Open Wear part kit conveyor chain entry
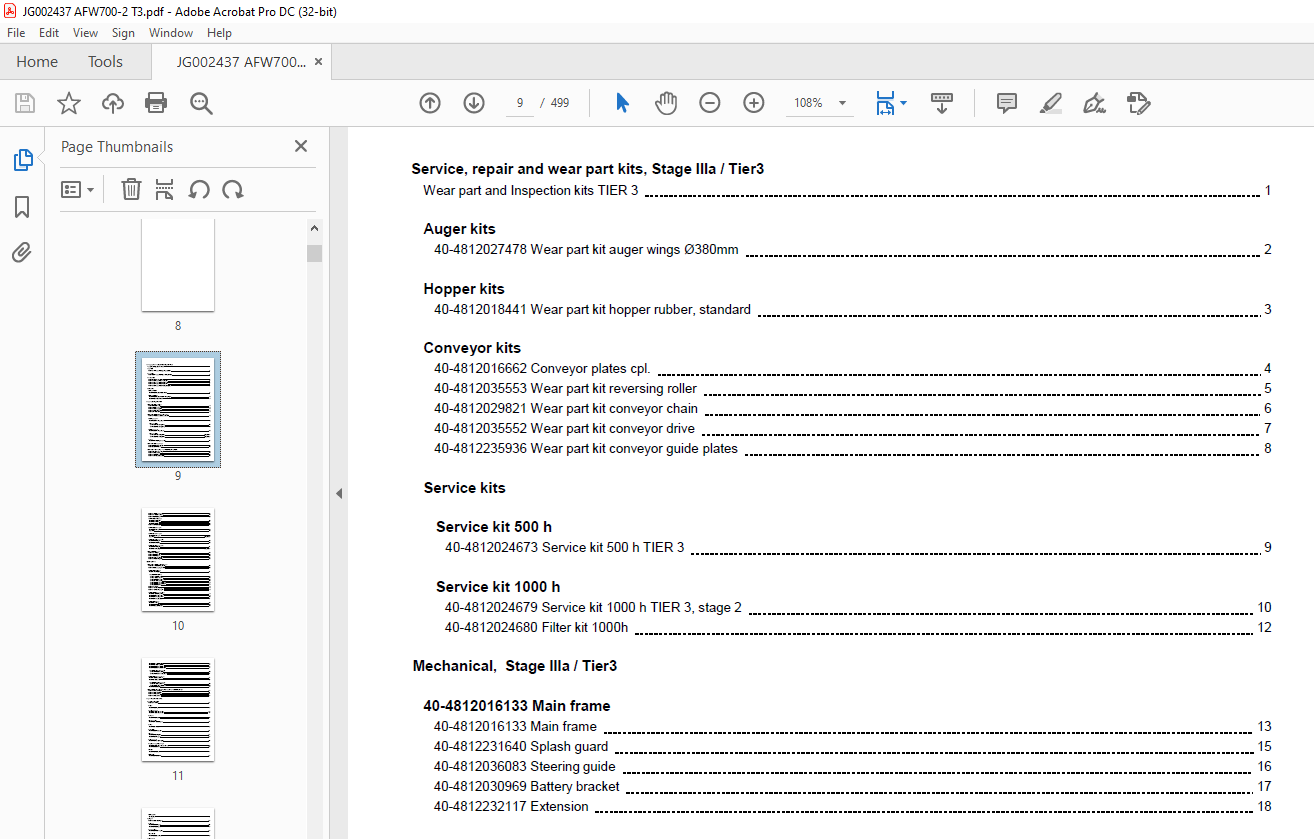 point(852,409)
